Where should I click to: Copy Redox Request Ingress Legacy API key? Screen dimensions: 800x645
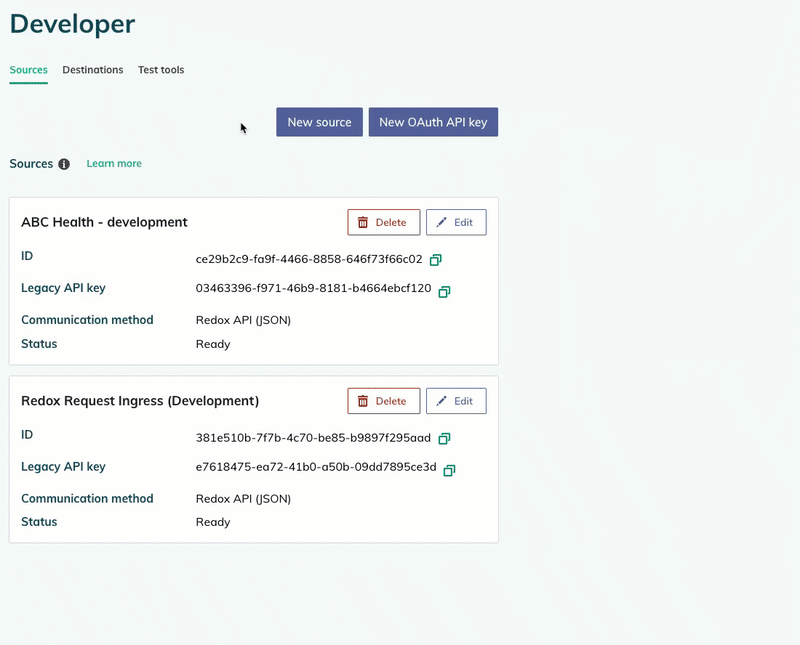449,470
